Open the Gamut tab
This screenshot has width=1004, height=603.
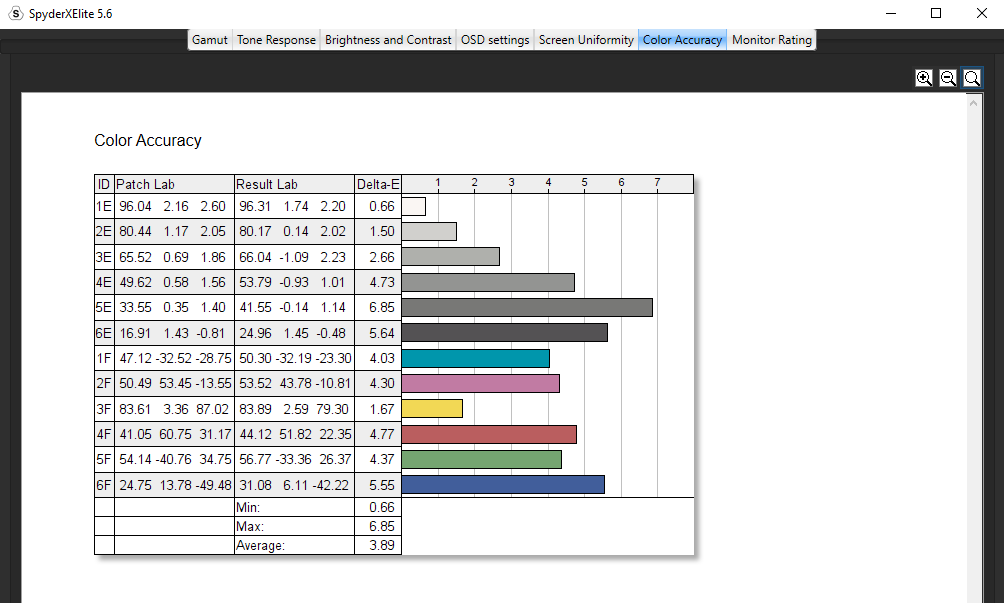[210, 40]
